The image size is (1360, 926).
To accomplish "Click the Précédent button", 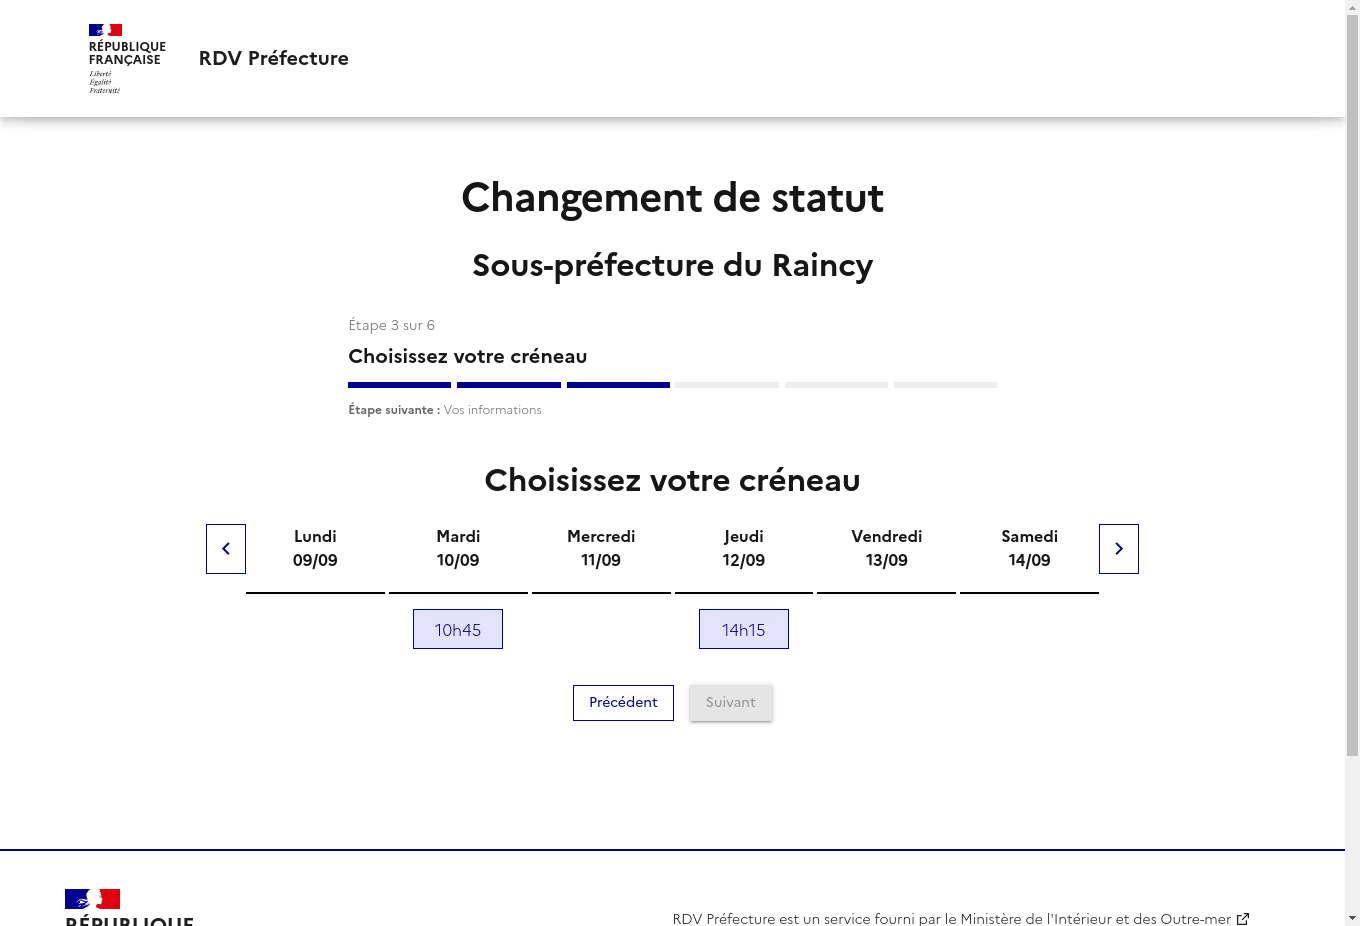I will [x=623, y=703].
